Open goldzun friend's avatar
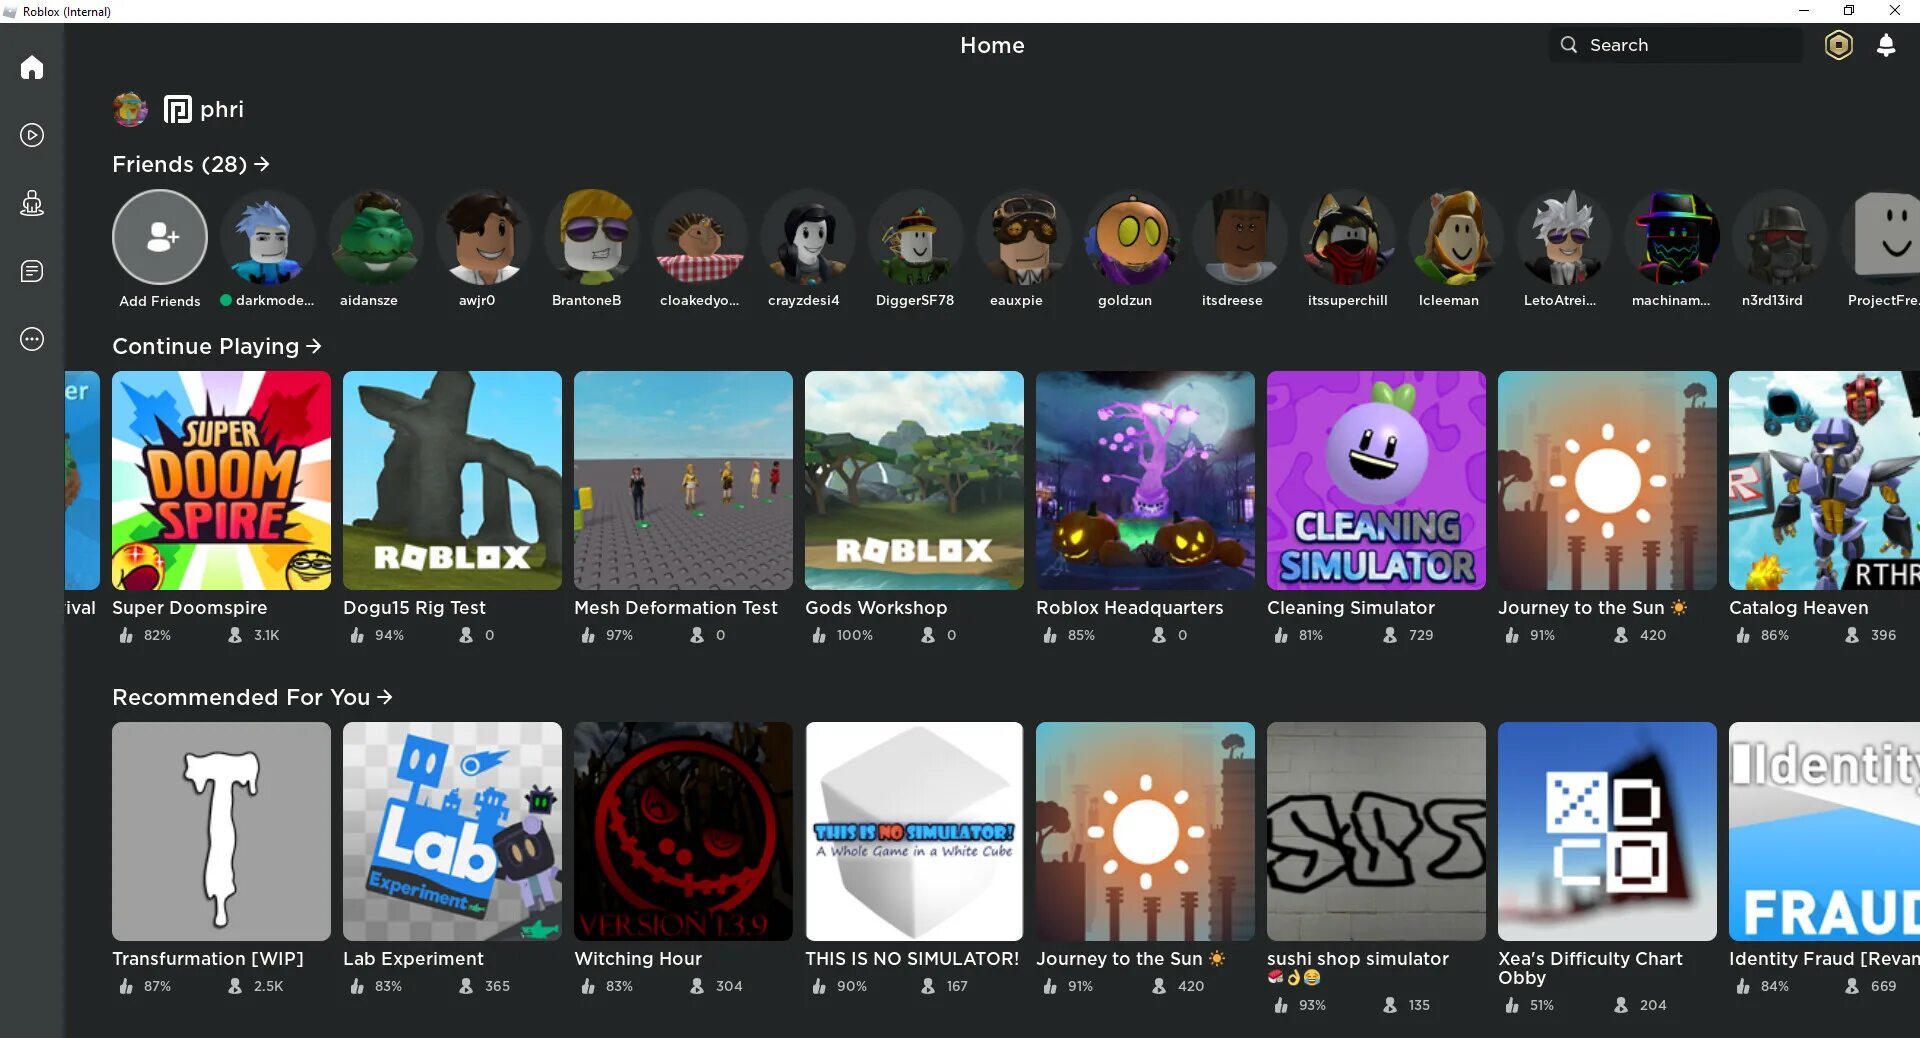The width and height of the screenshot is (1920, 1038). 1132,237
